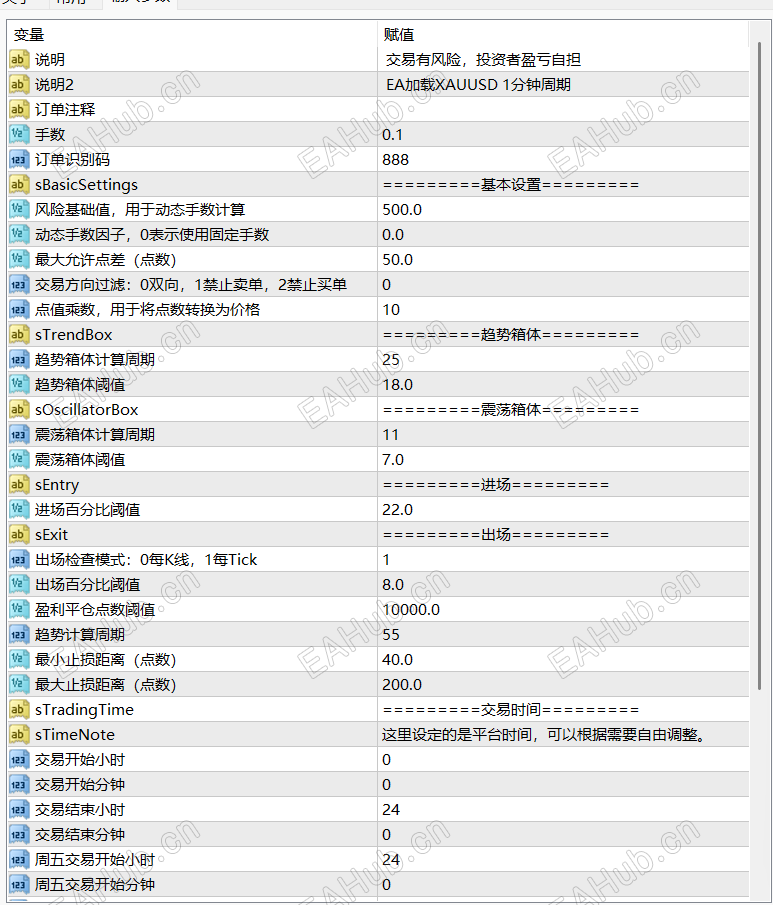Click the double-type icon beside 手数
The height and width of the screenshot is (905, 773).
pos(18,134)
